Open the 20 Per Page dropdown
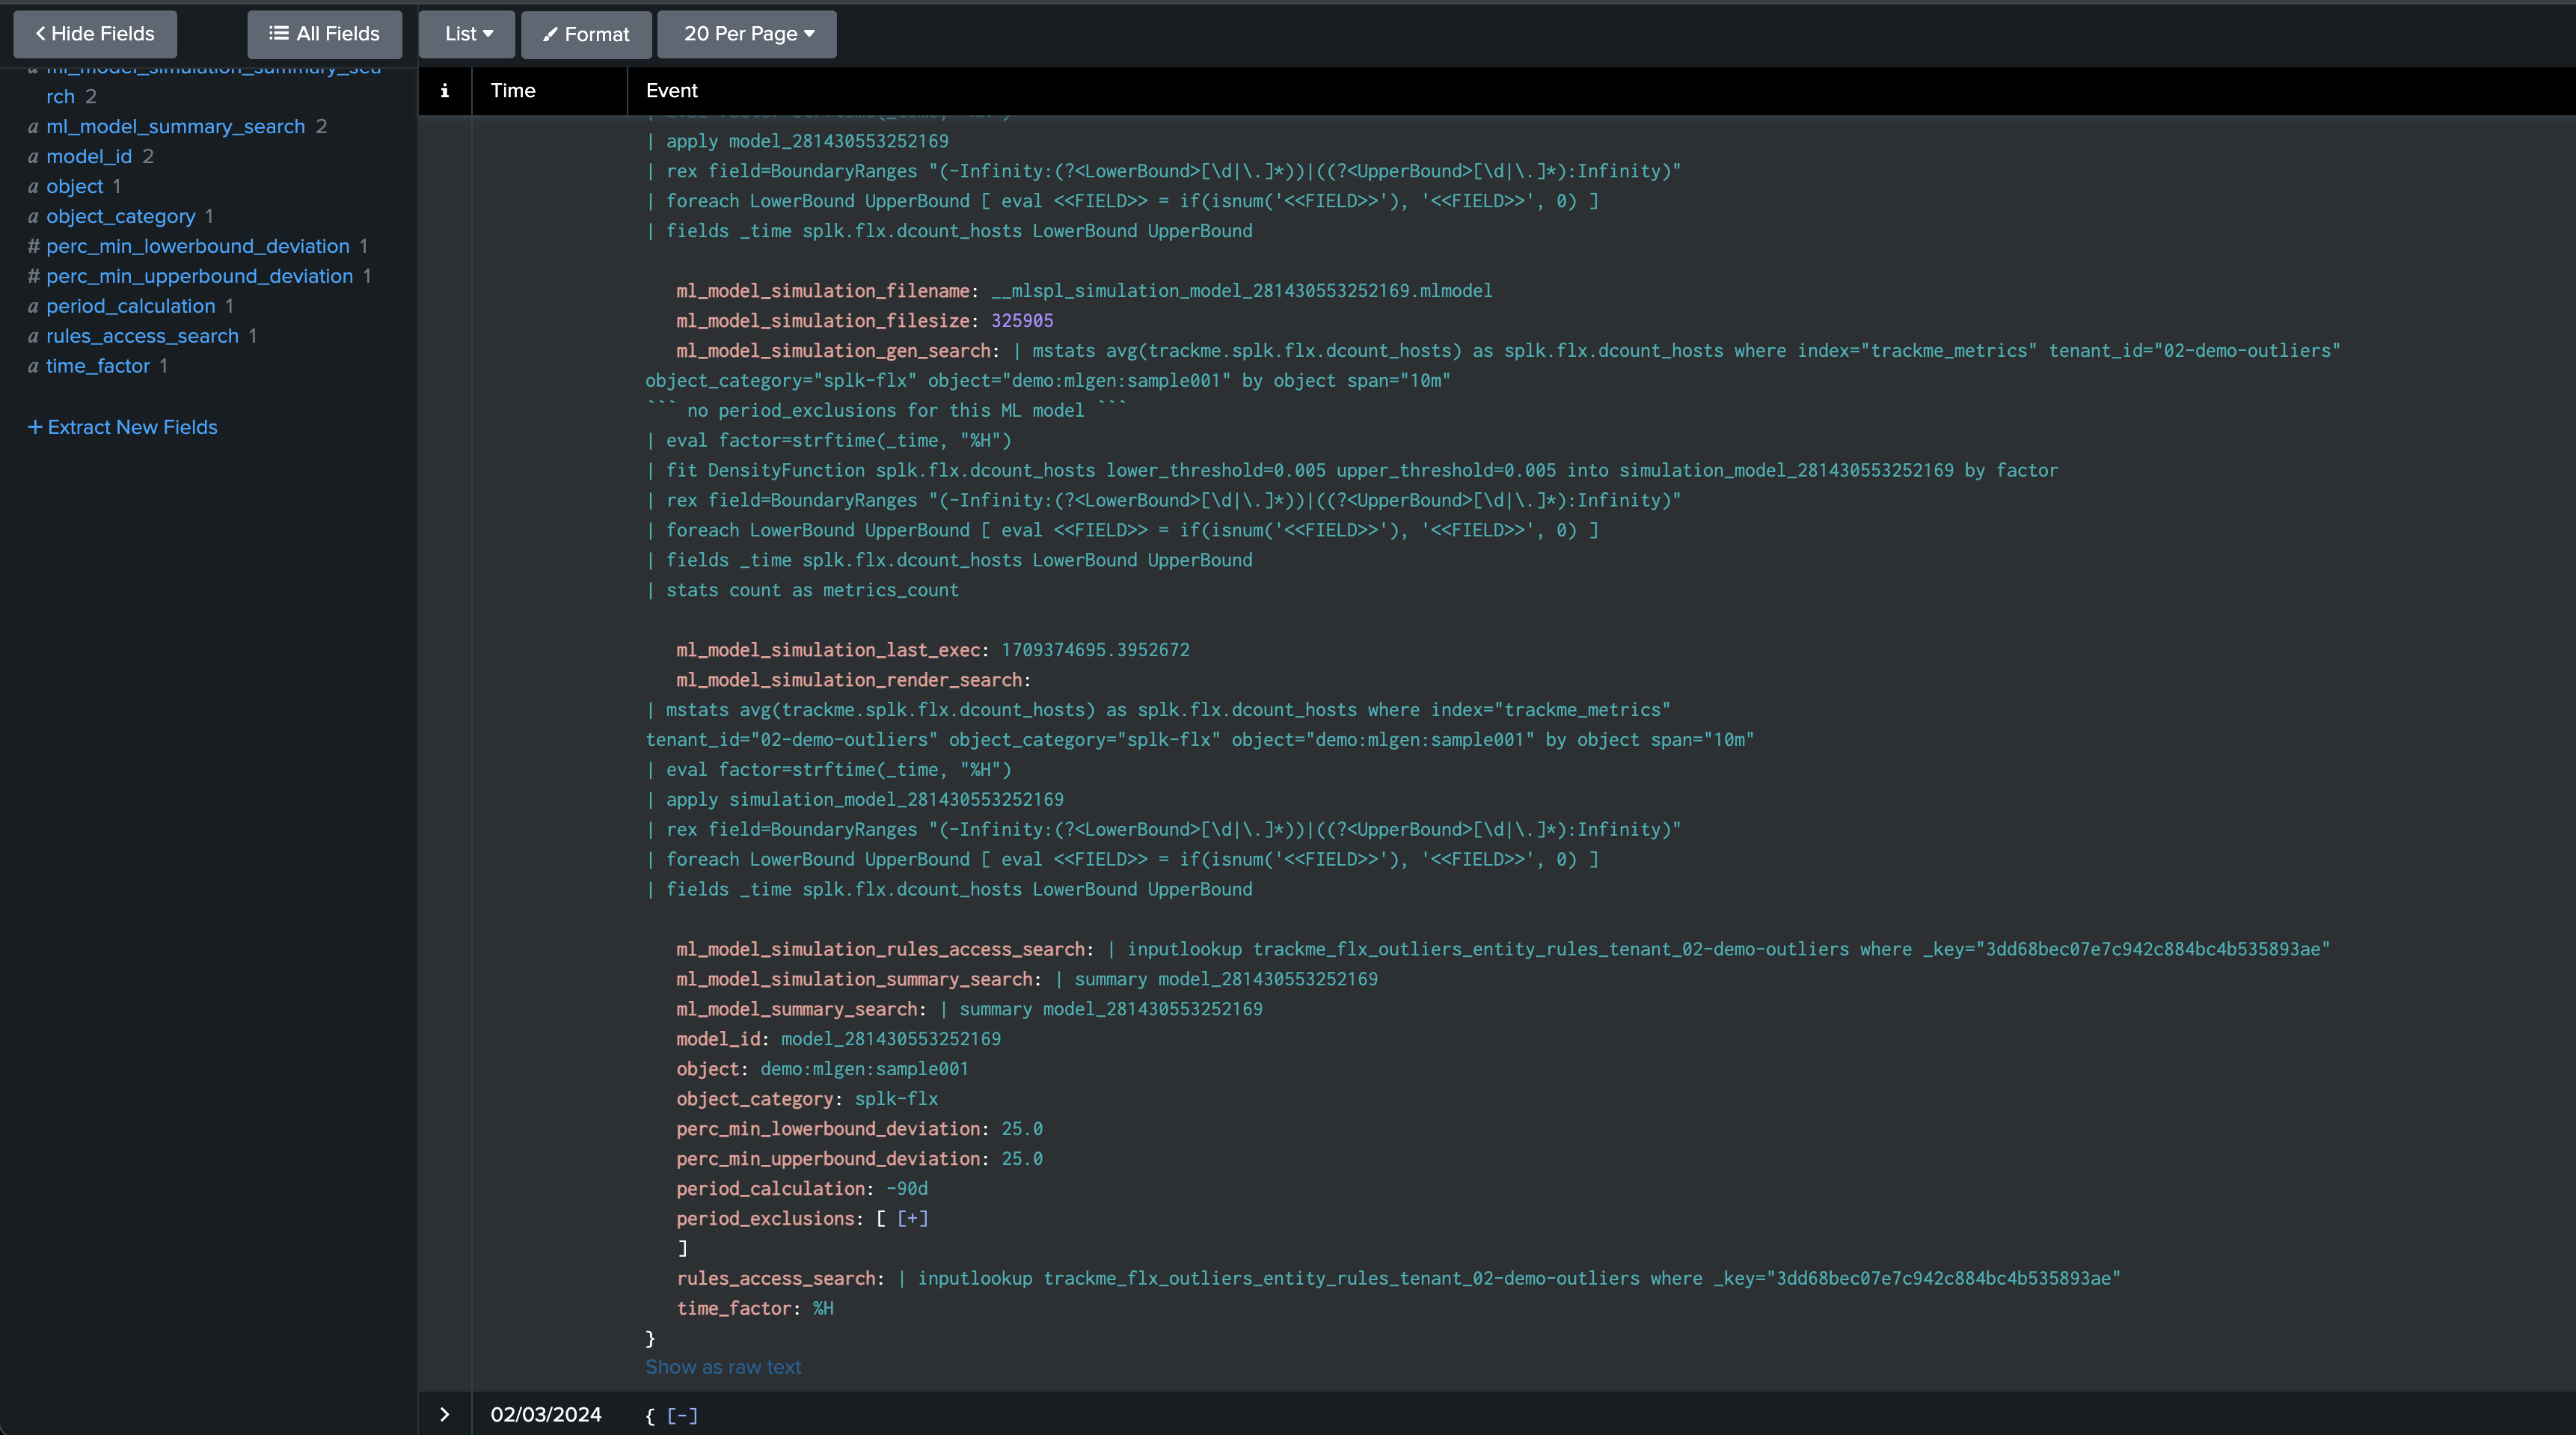The width and height of the screenshot is (2576, 1435). coord(747,34)
